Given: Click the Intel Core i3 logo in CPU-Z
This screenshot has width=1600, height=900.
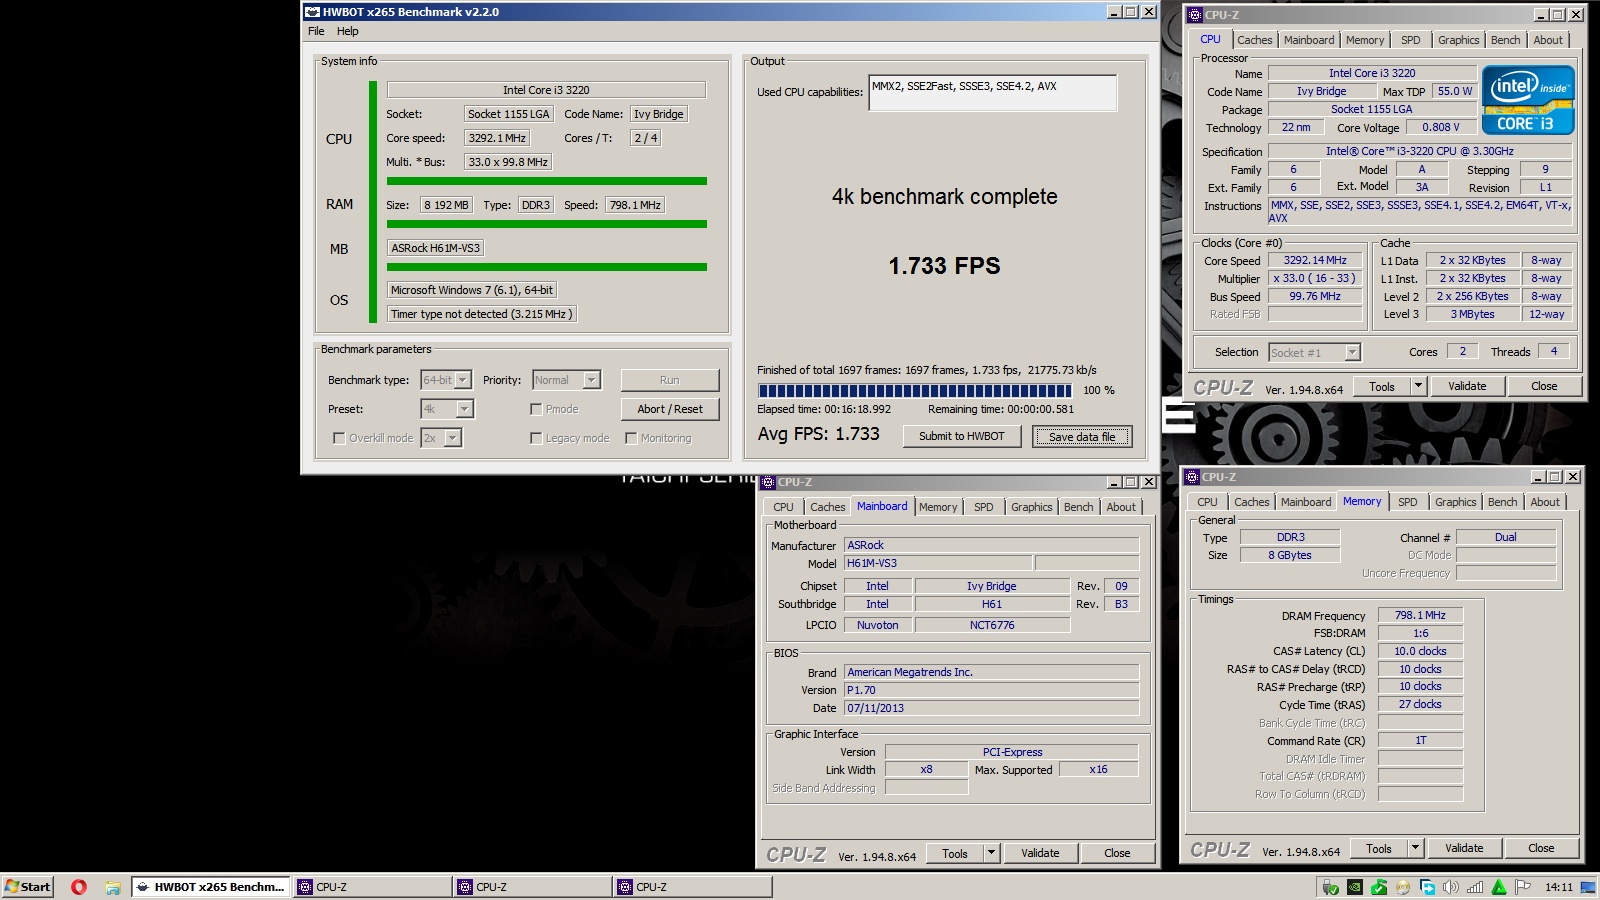Looking at the screenshot, I should [x=1527, y=100].
